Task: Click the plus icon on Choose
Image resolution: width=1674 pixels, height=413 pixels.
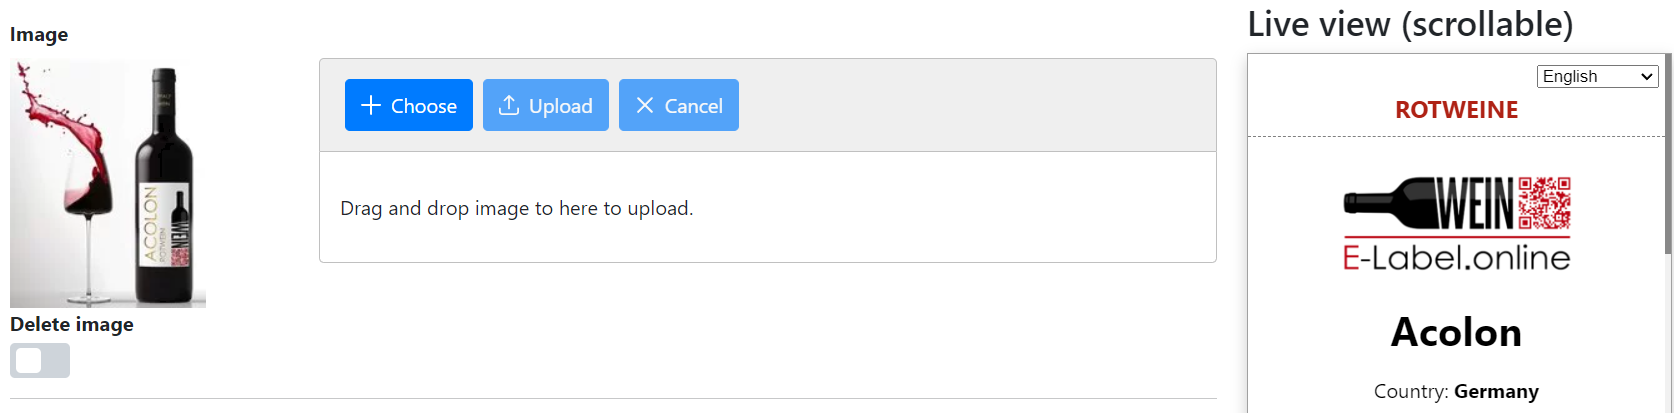Action: point(371,105)
